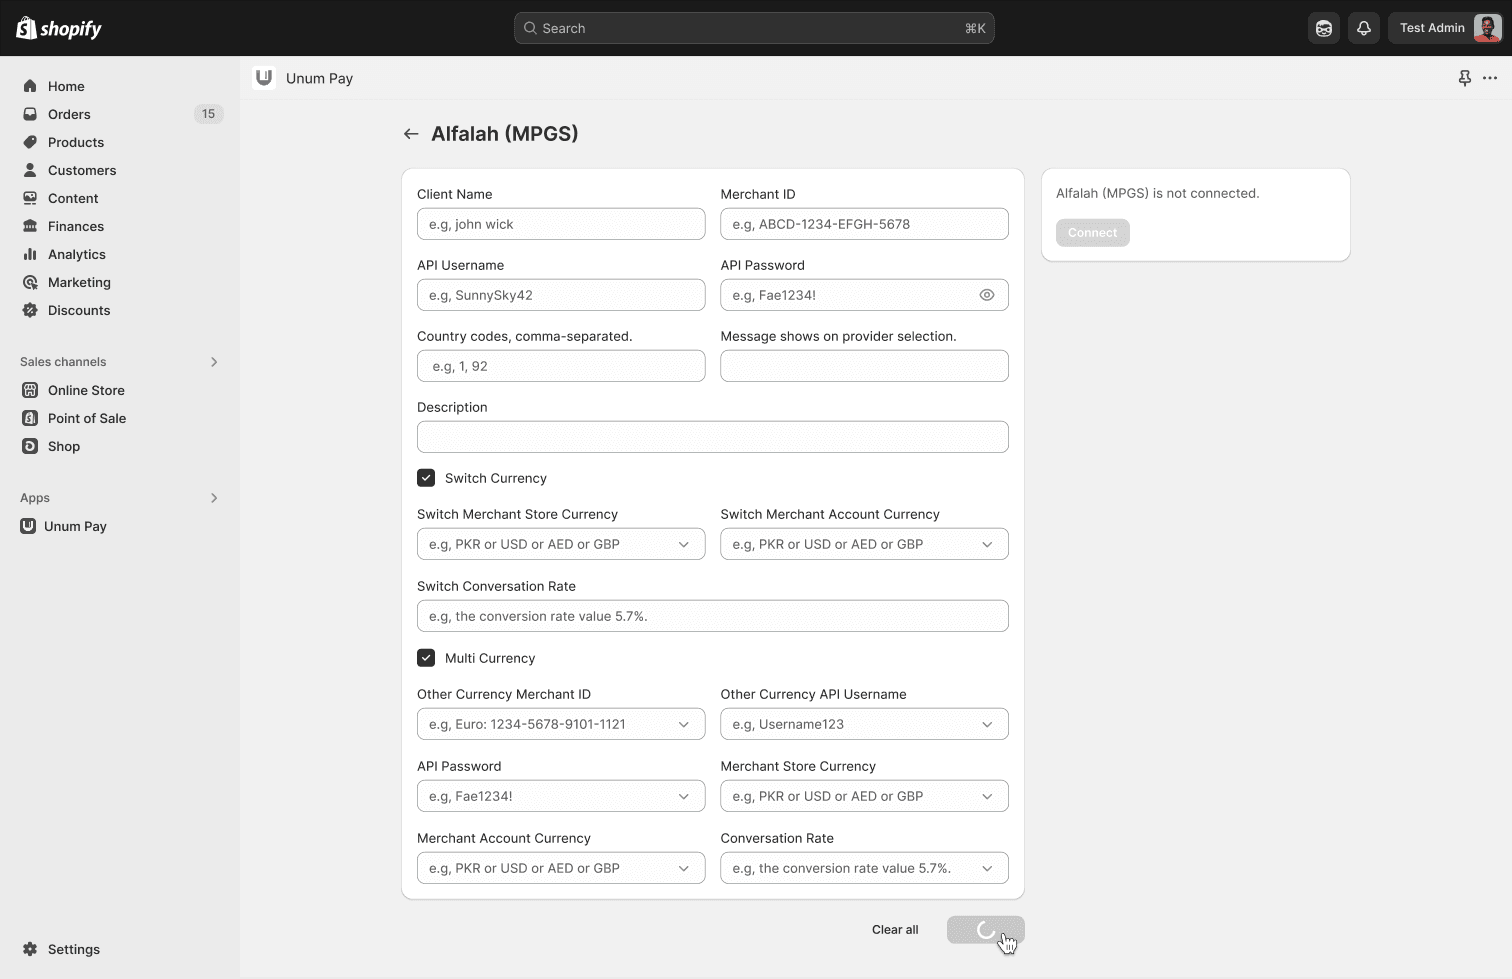Viewport: 1512px width, 979px height.
Task: Go to Orders in the sidebar
Action: [69, 114]
